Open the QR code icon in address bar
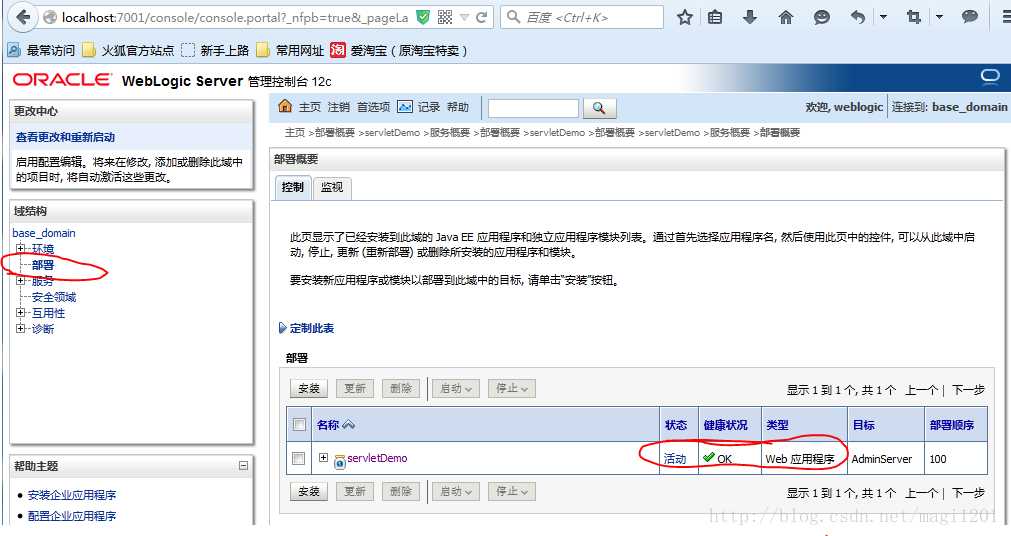This screenshot has width=1011, height=536. [x=445, y=17]
